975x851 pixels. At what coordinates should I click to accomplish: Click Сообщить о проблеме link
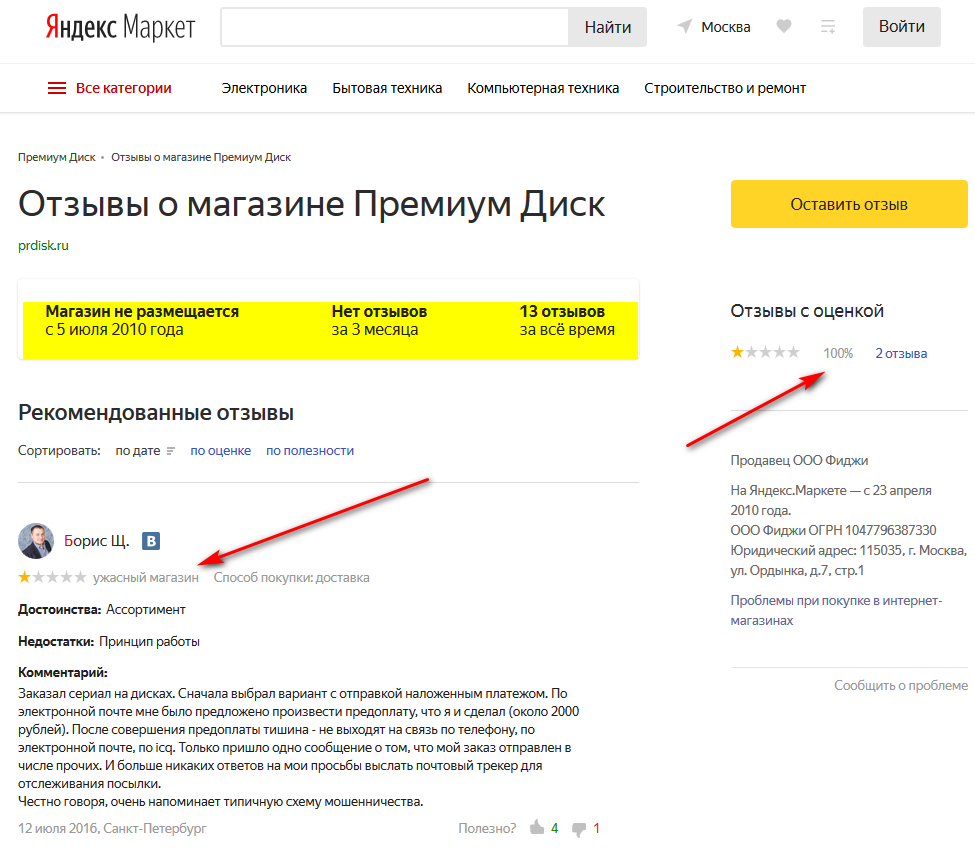point(900,685)
